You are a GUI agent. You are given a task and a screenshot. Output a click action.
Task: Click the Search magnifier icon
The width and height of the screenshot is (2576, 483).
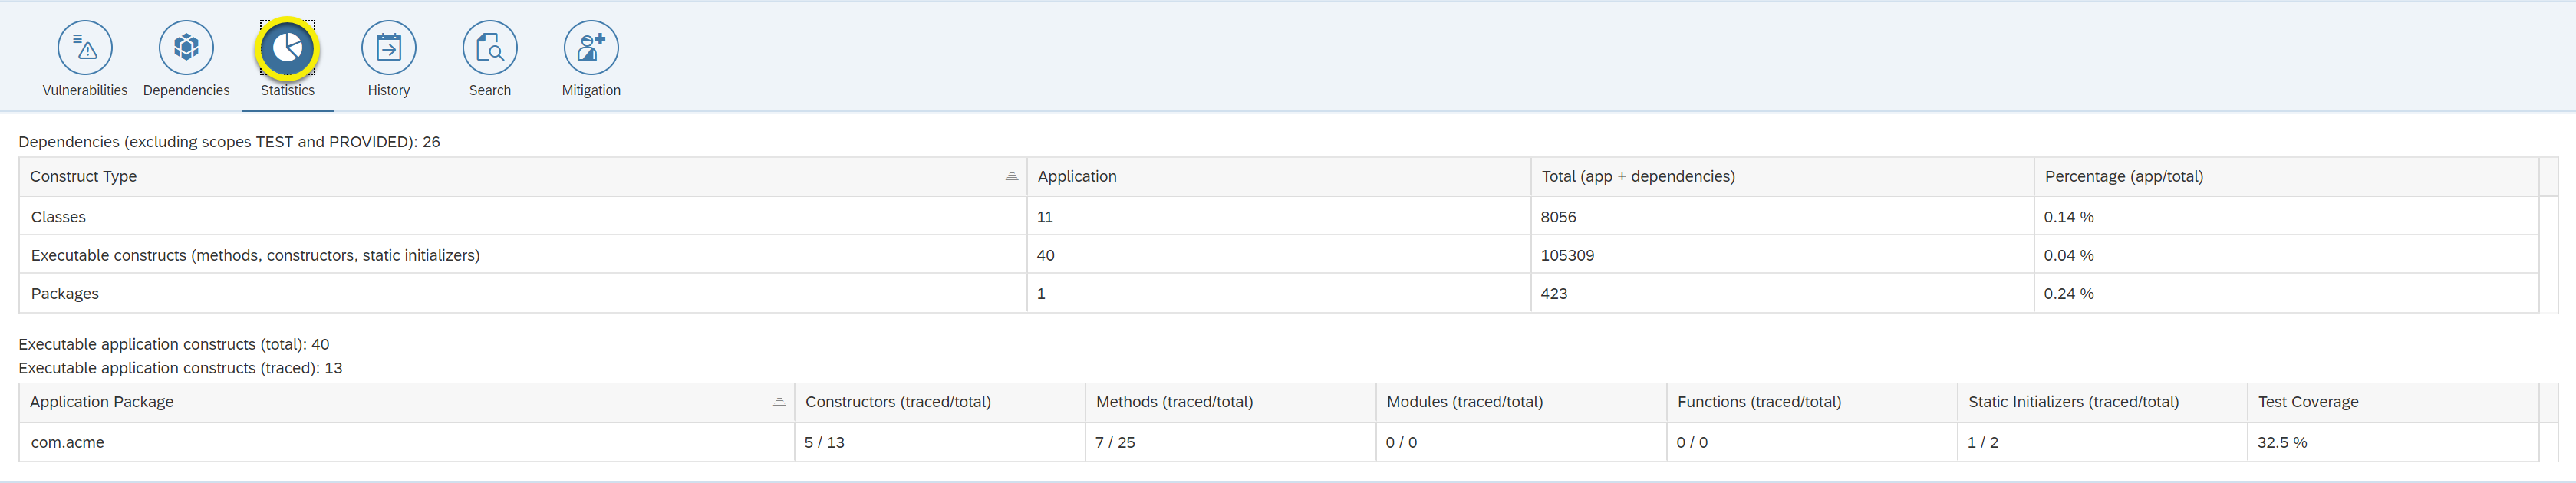coord(490,47)
